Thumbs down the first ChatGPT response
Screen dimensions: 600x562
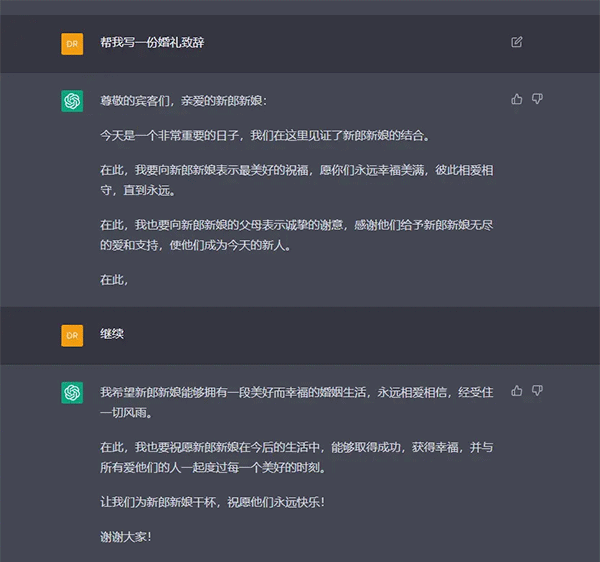coord(537,99)
